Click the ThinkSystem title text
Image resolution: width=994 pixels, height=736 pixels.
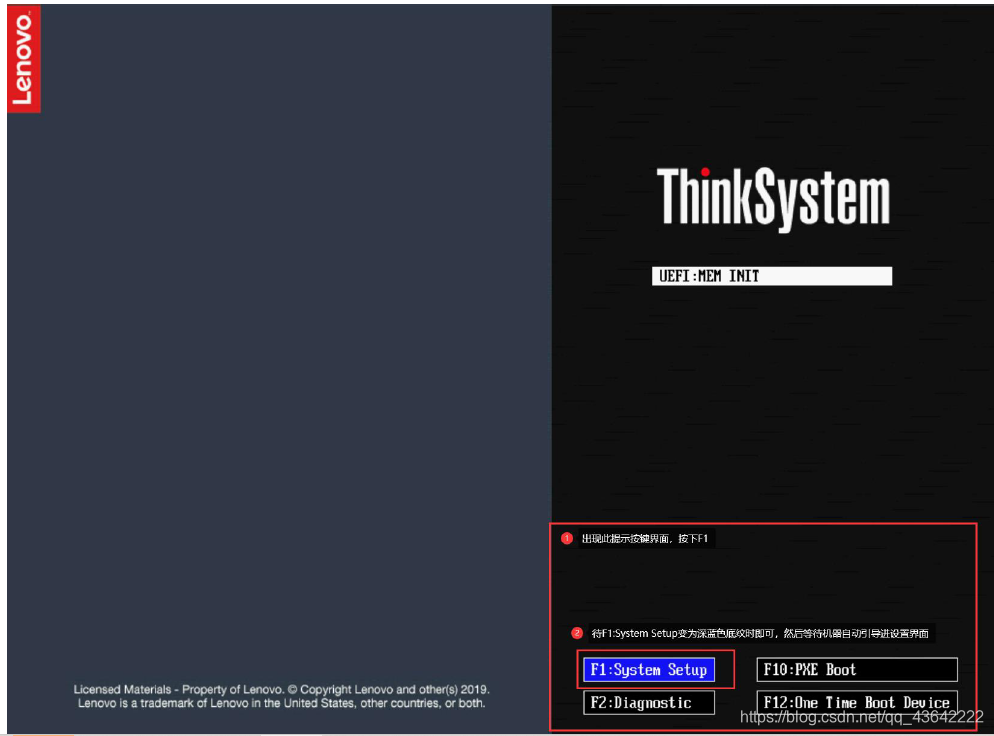[x=773, y=198]
